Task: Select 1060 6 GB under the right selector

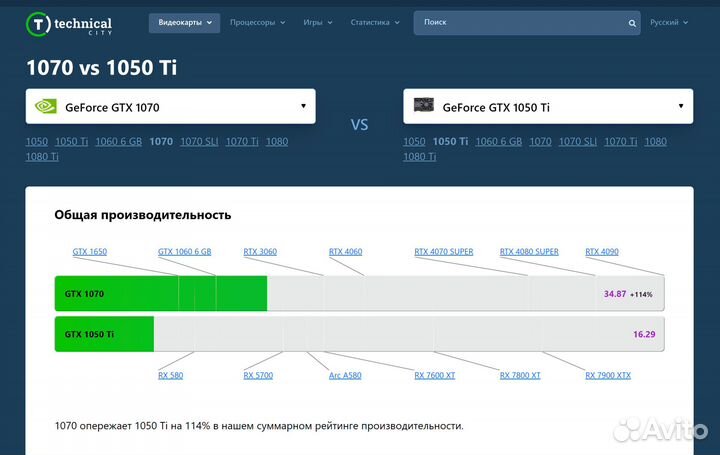Action: pyautogui.click(x=499, y=141)
